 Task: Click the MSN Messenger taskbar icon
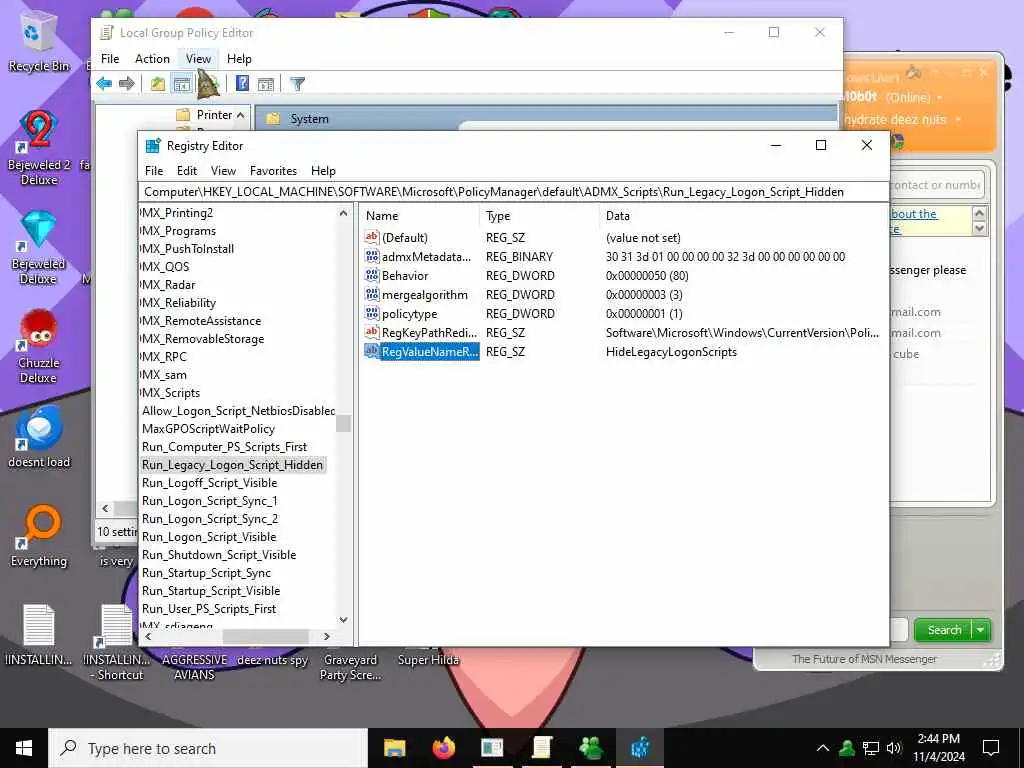click(590, 748)
